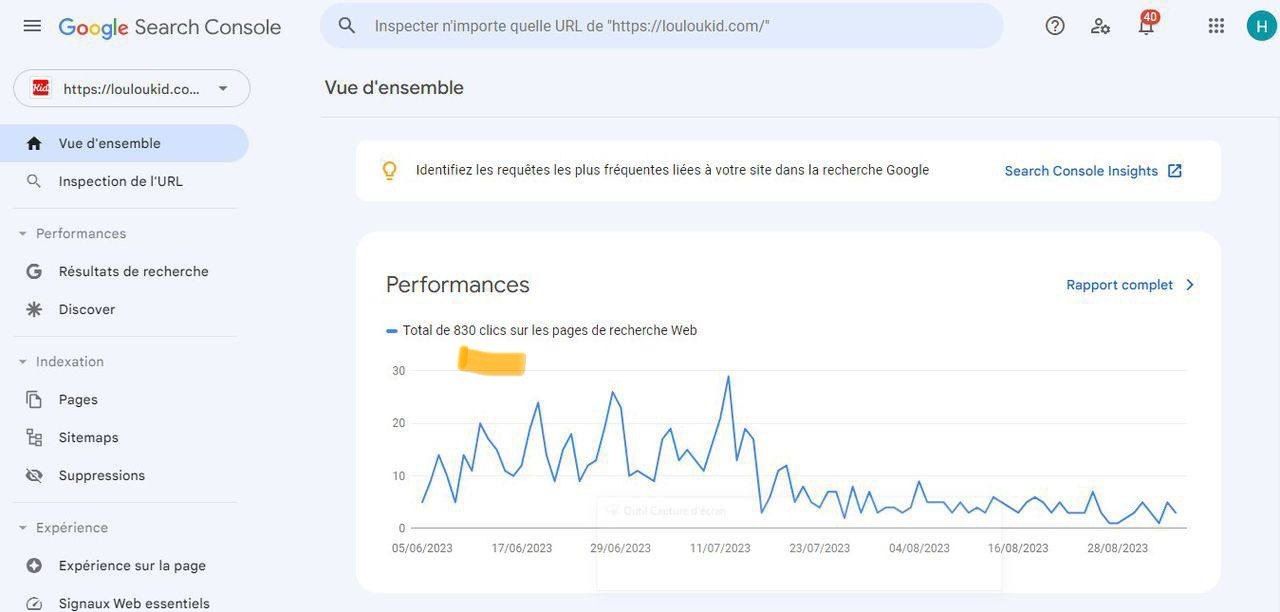
Task: Open the main hamburger menu
Action: (x=32, y=26)
